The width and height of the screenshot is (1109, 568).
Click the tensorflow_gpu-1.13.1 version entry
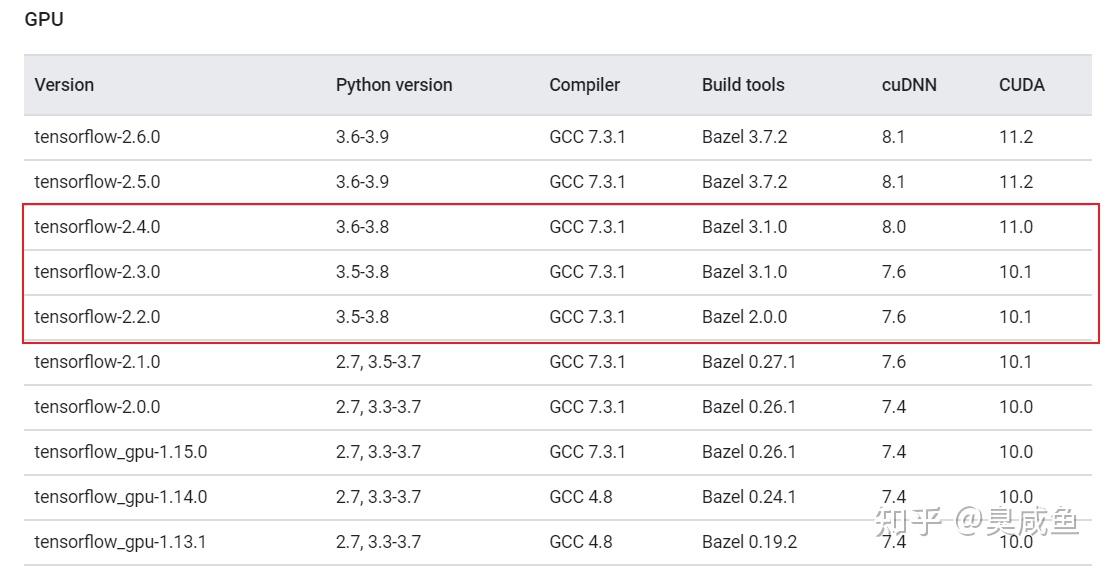click(120, 542)
